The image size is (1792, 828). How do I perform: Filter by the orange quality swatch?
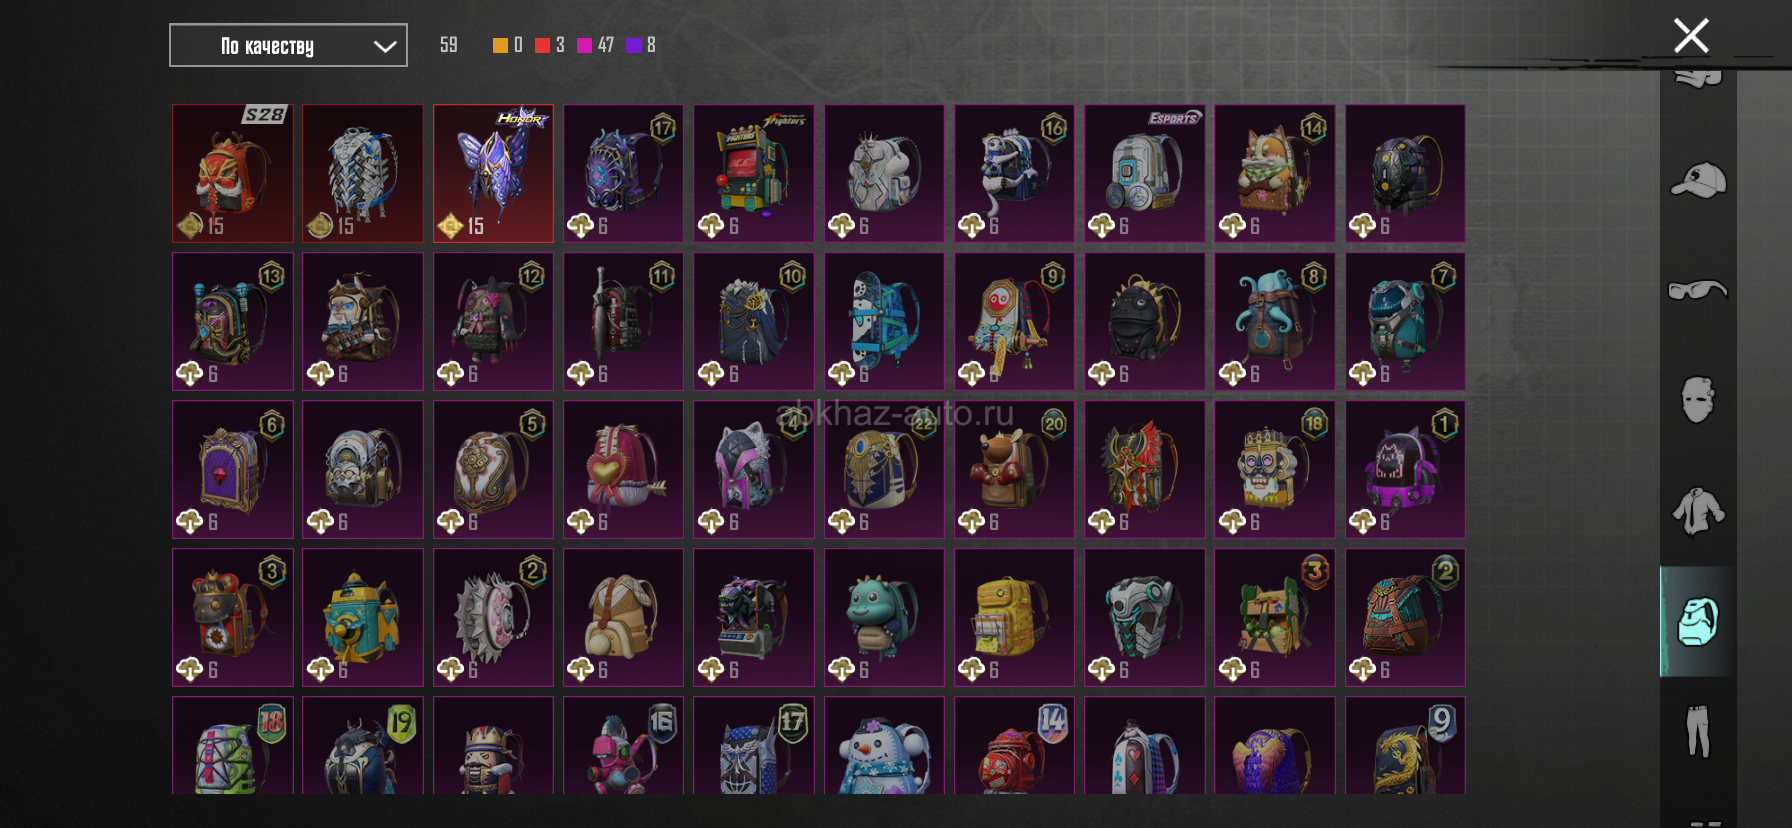[500, 45]
